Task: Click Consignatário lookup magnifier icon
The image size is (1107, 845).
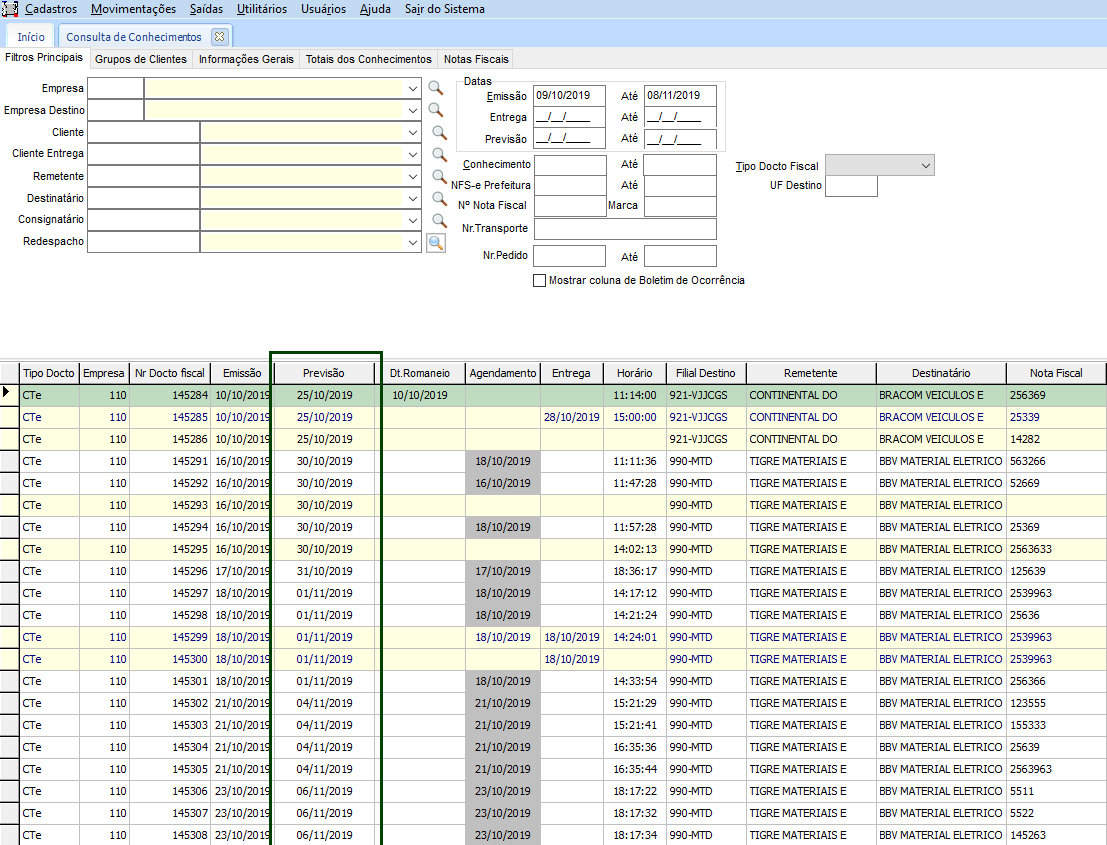Action: (439, 220)
